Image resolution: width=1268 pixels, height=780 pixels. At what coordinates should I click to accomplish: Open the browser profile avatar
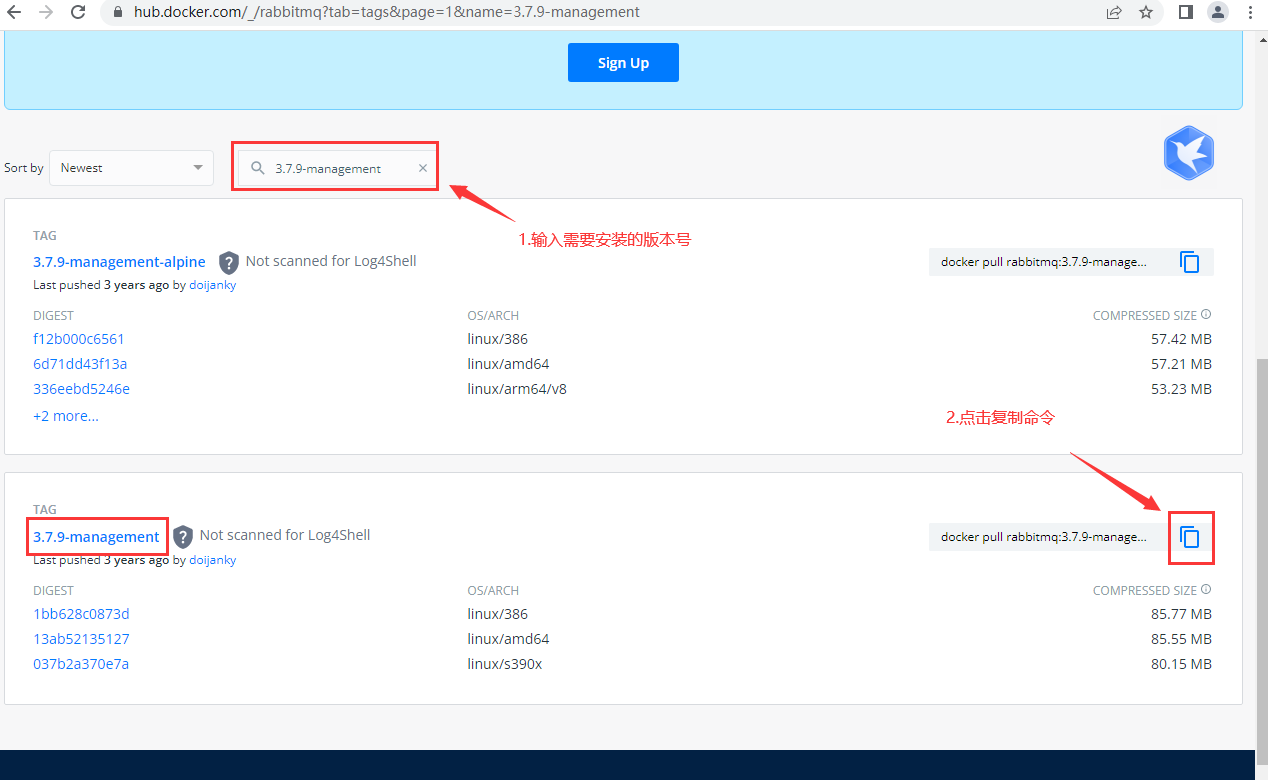click(x=1217, y=13)
